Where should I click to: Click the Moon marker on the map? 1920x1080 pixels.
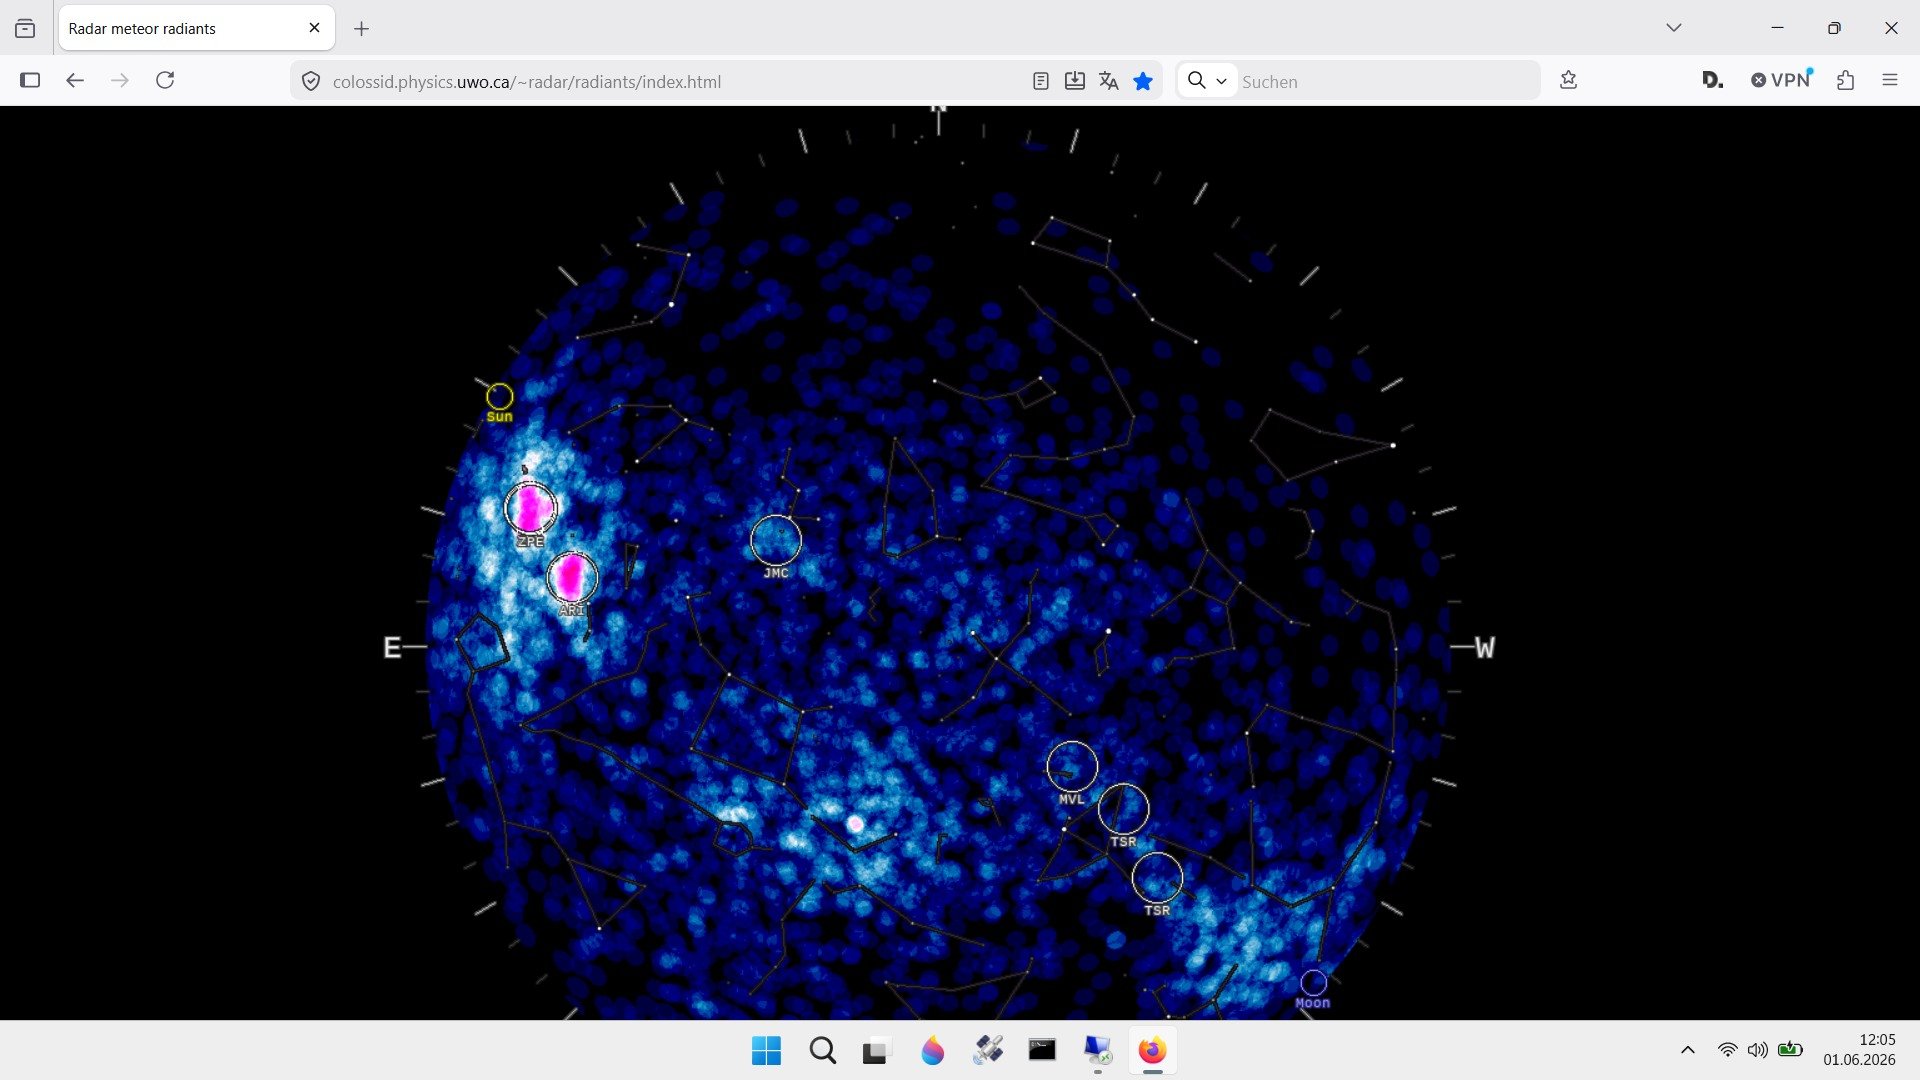tap(1313, 983)
